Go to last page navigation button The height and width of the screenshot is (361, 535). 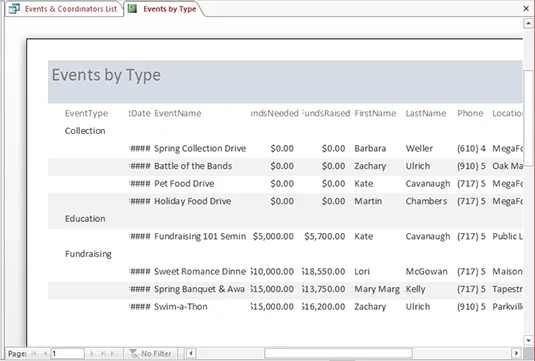103,353
